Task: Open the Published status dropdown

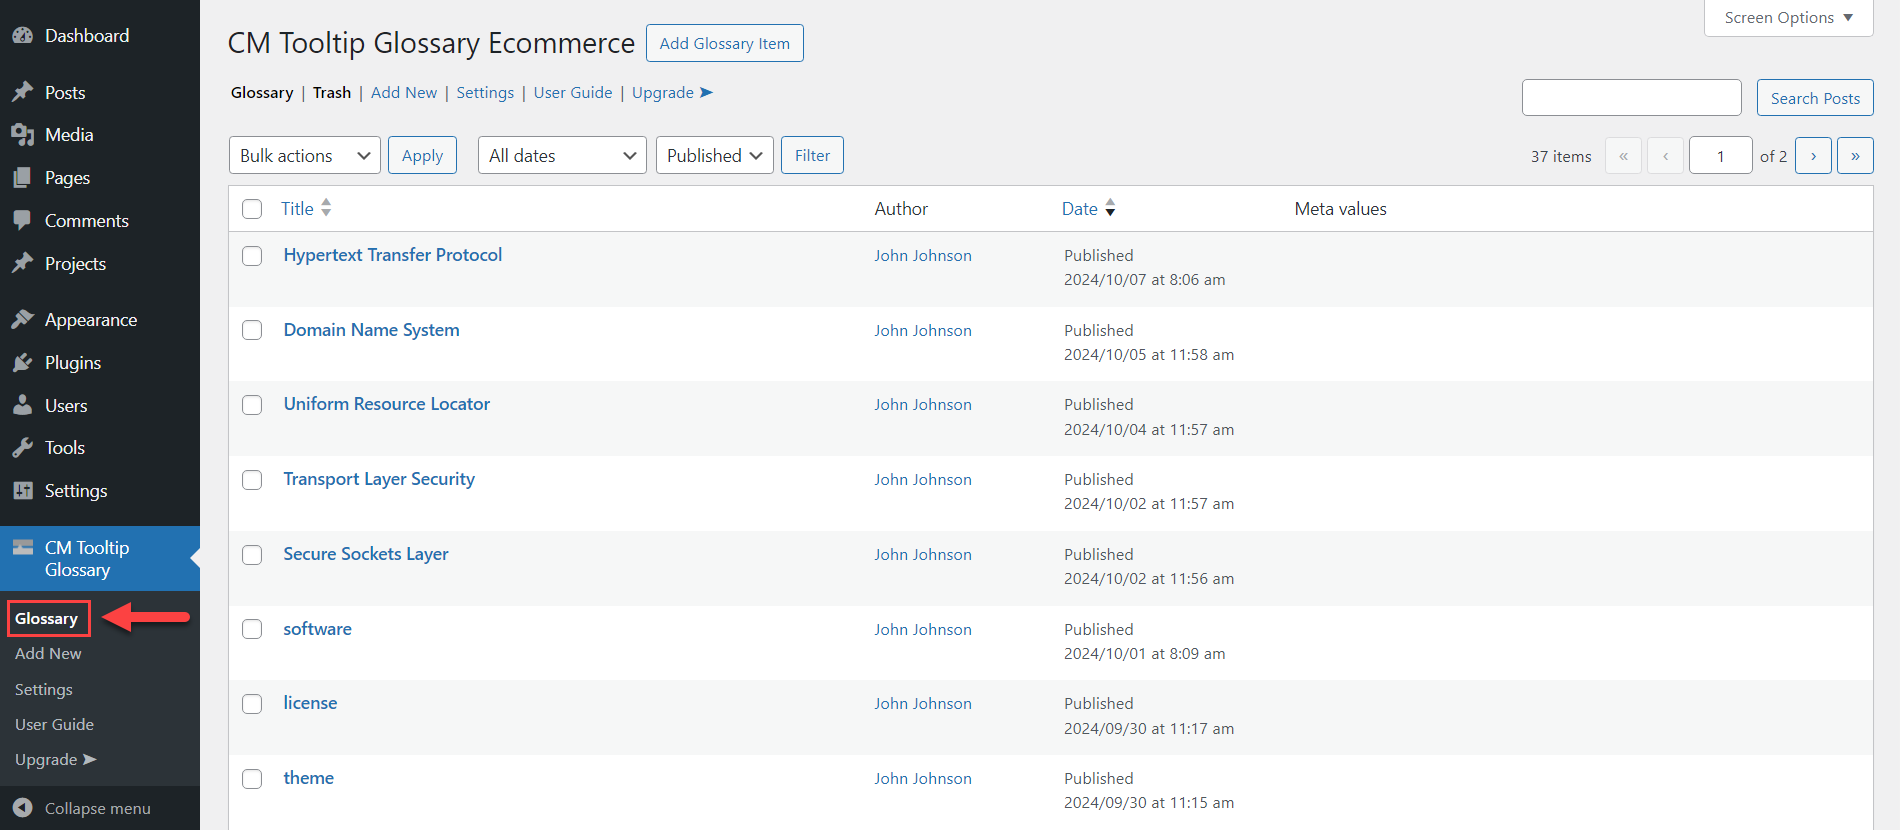Action: click(x=715, y=155)
